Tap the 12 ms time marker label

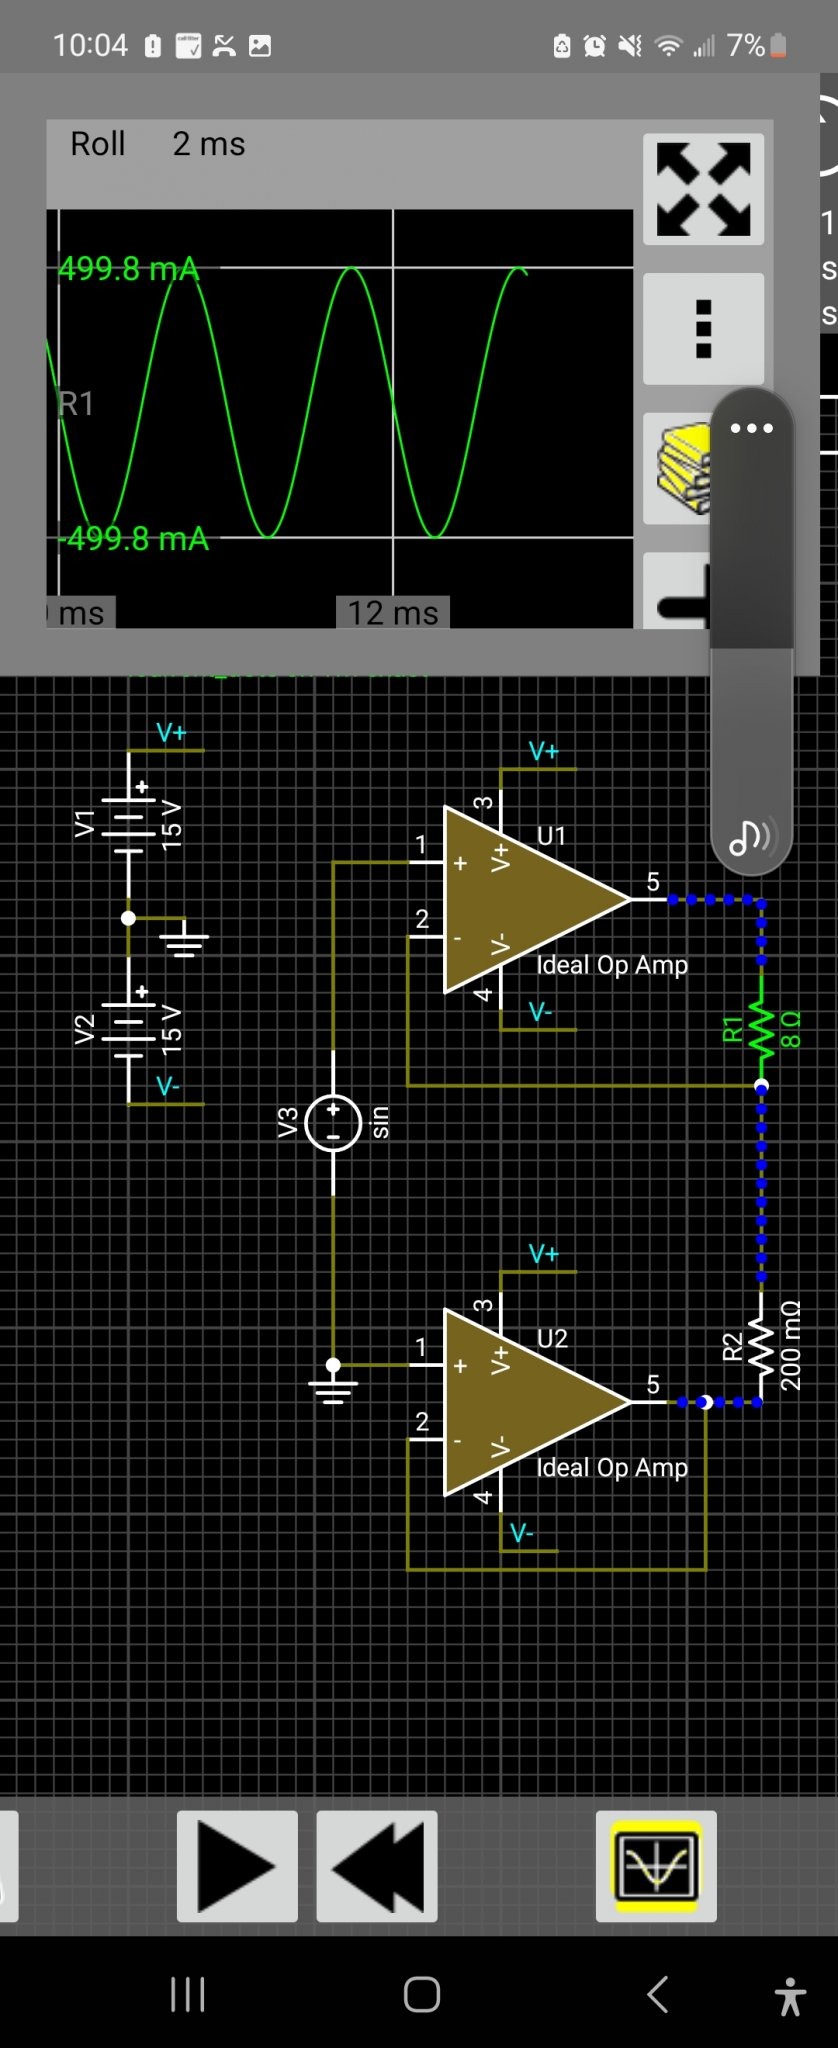coord(393,612)
